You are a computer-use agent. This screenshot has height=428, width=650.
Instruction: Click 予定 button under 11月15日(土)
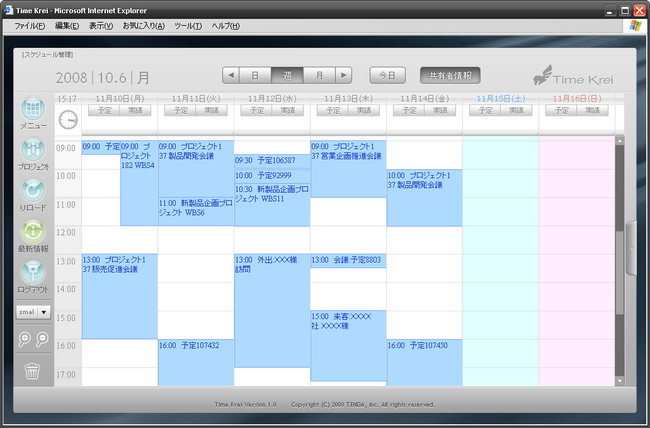point(485,110)
